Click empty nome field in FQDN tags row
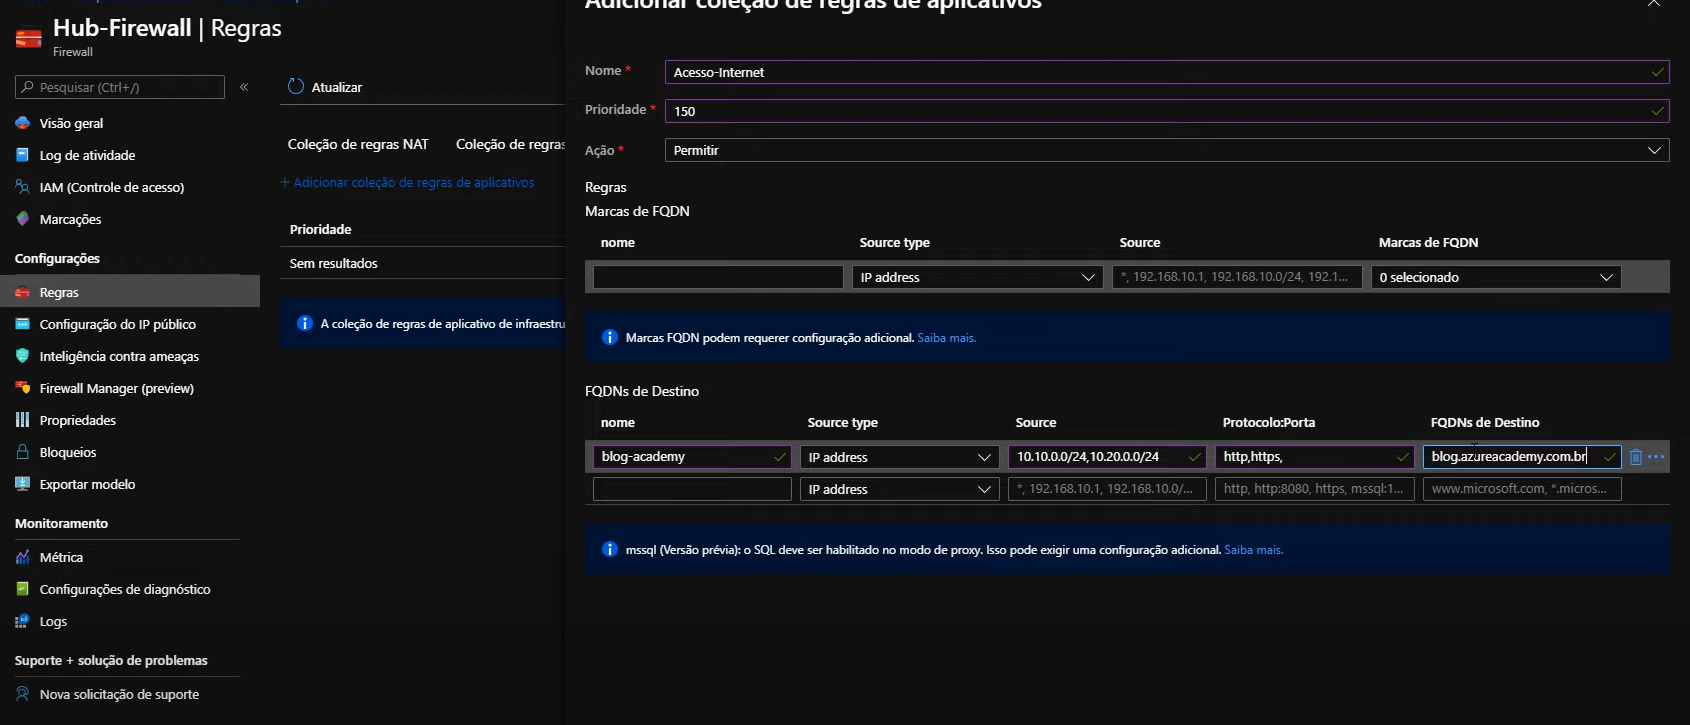 pos(718,277)
